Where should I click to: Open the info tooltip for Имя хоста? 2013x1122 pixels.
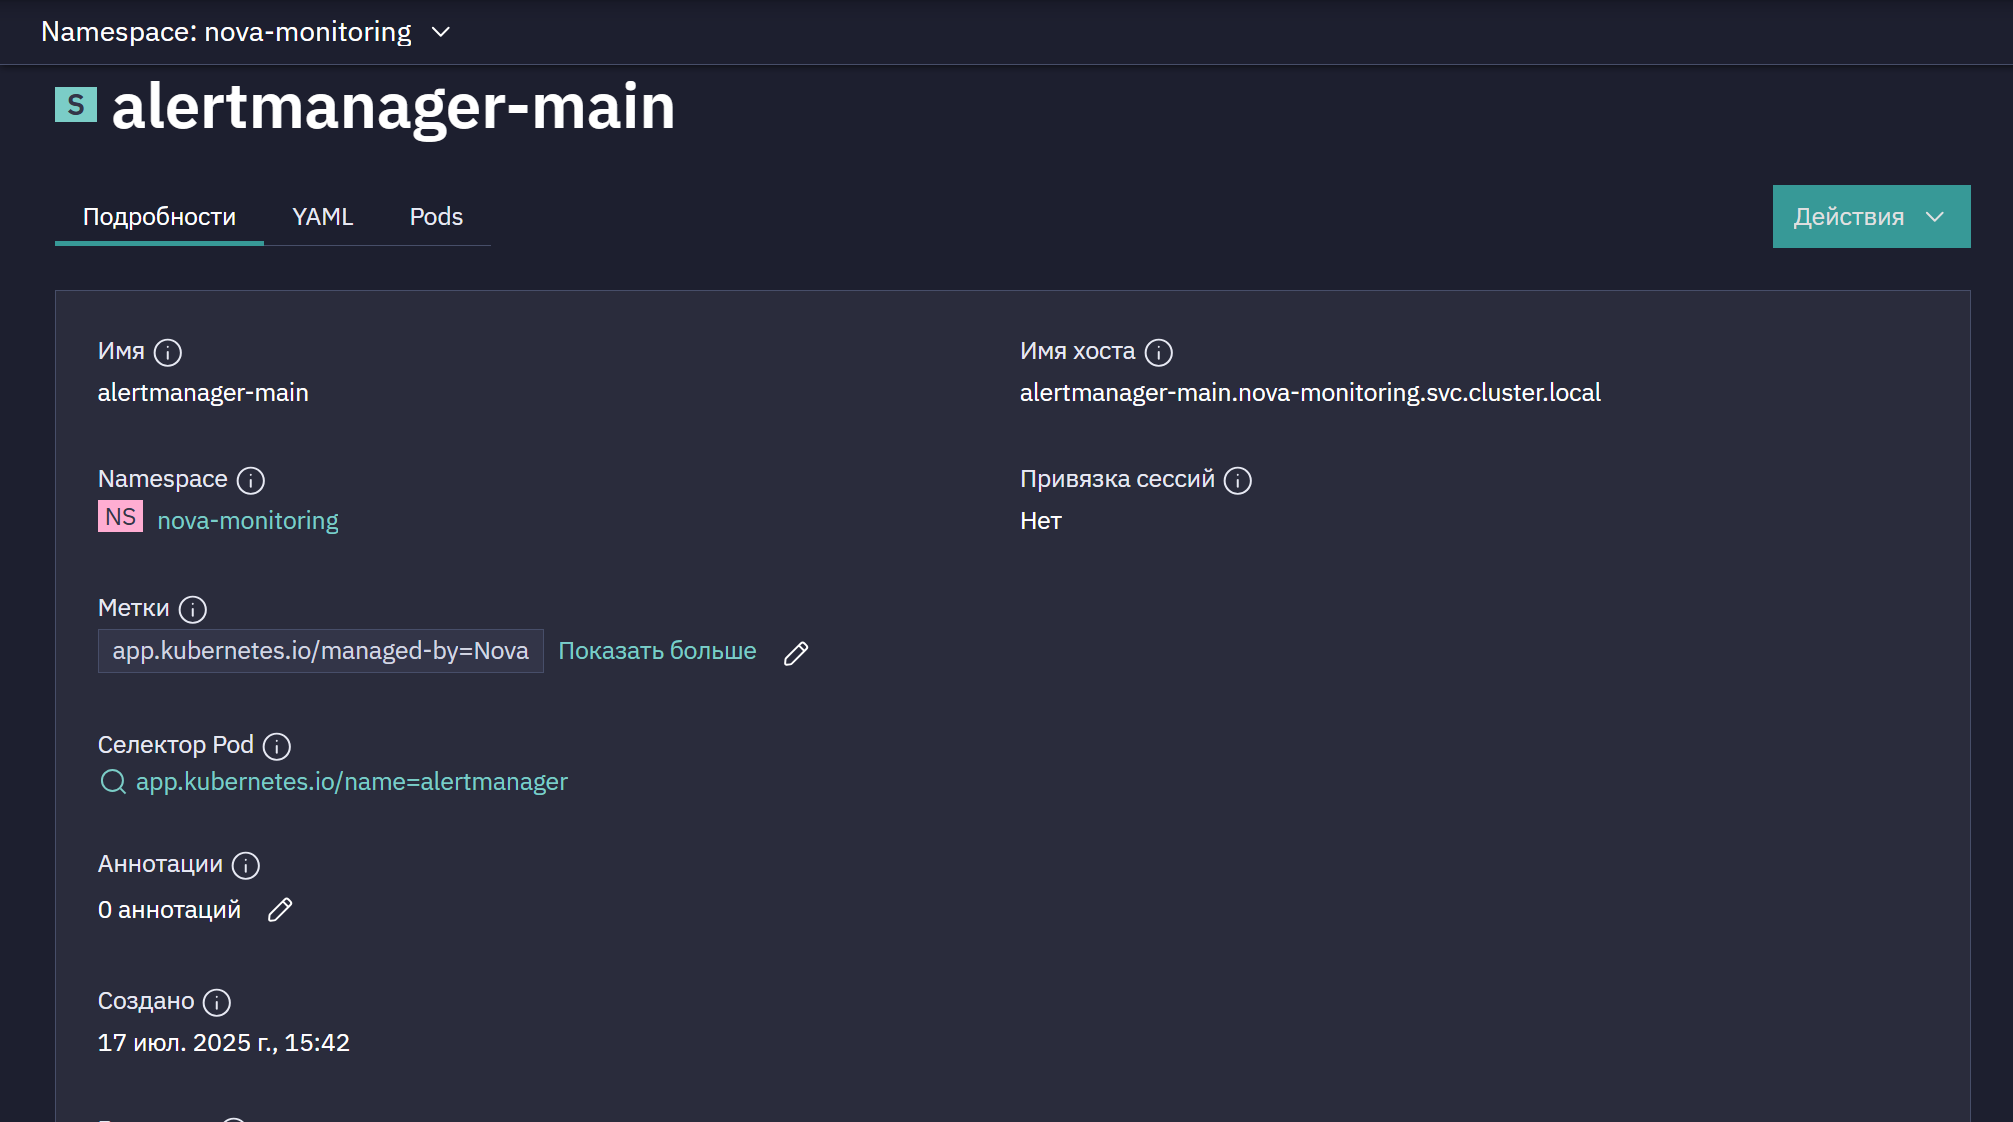pos(1159,352)
